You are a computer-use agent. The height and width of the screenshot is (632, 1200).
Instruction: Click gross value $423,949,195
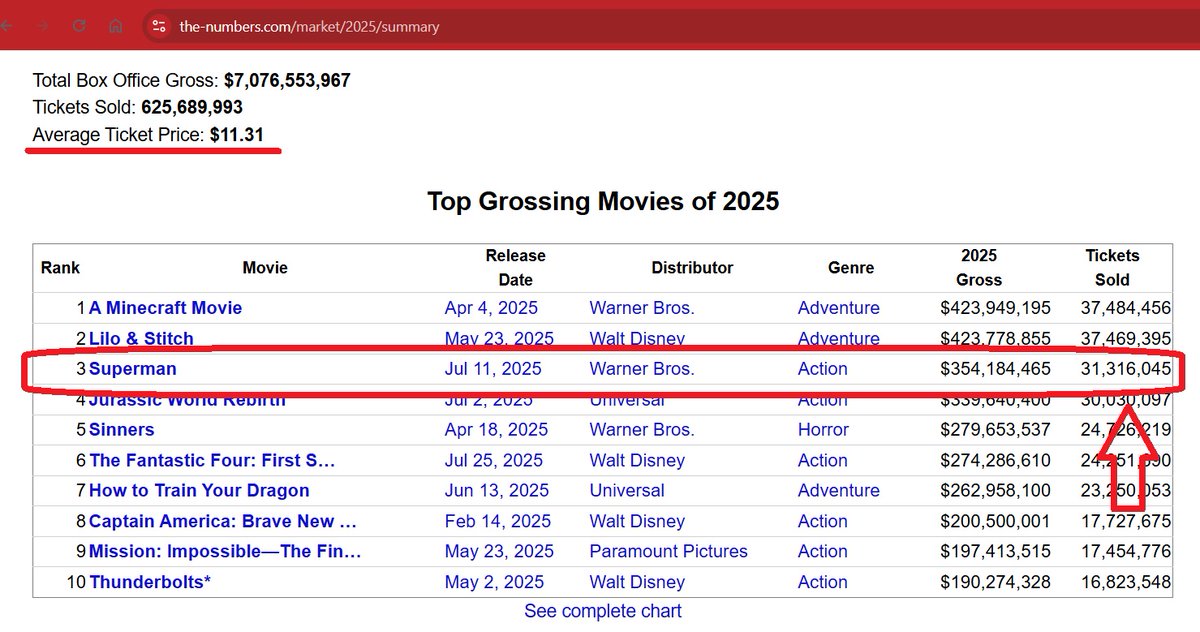point(995,308)
